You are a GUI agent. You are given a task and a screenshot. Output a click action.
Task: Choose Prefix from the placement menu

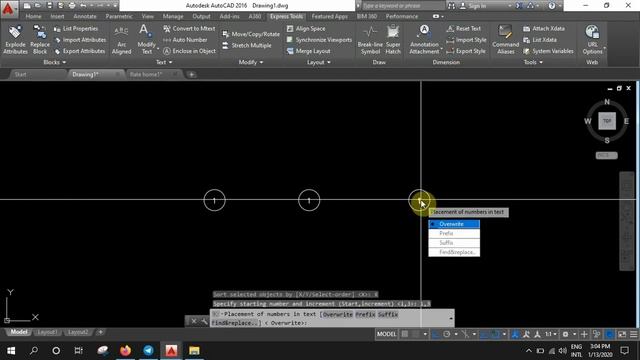[x=454, y=233]
